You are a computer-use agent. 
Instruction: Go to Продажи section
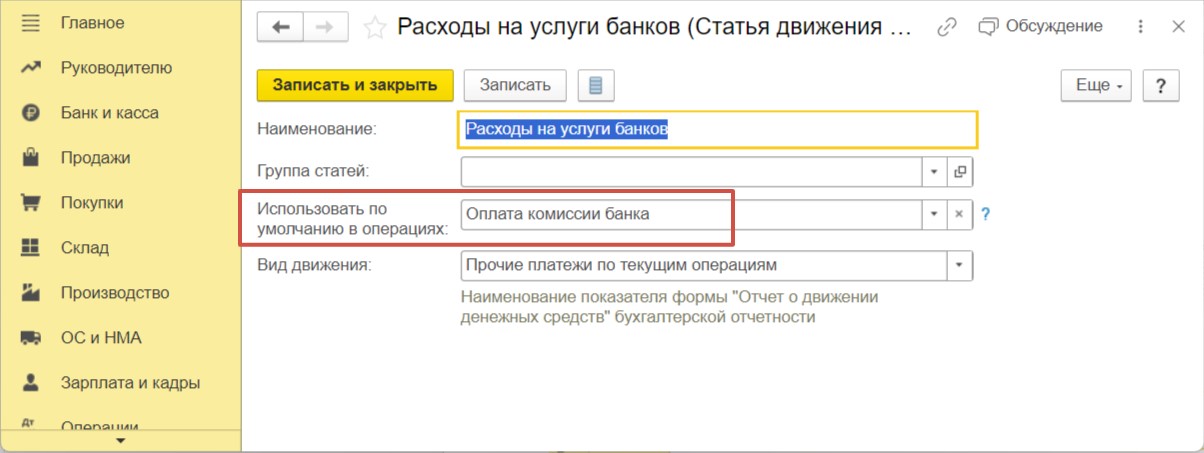tap(95, 158)
